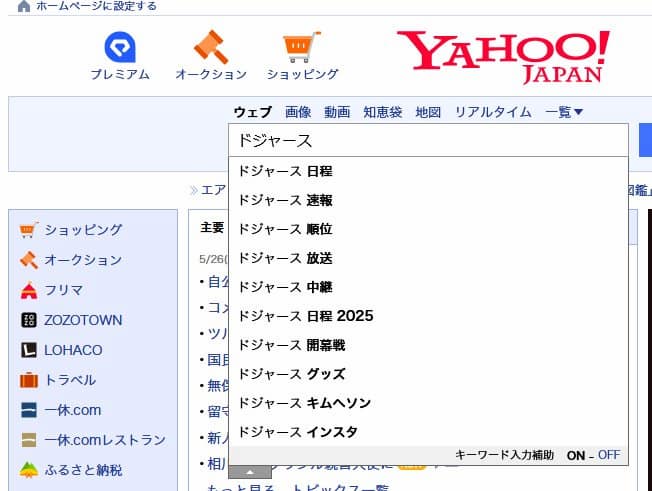Click the home icon beside ホームページに設定する
The image size is (652, 491).
click(x=24, y=6)
